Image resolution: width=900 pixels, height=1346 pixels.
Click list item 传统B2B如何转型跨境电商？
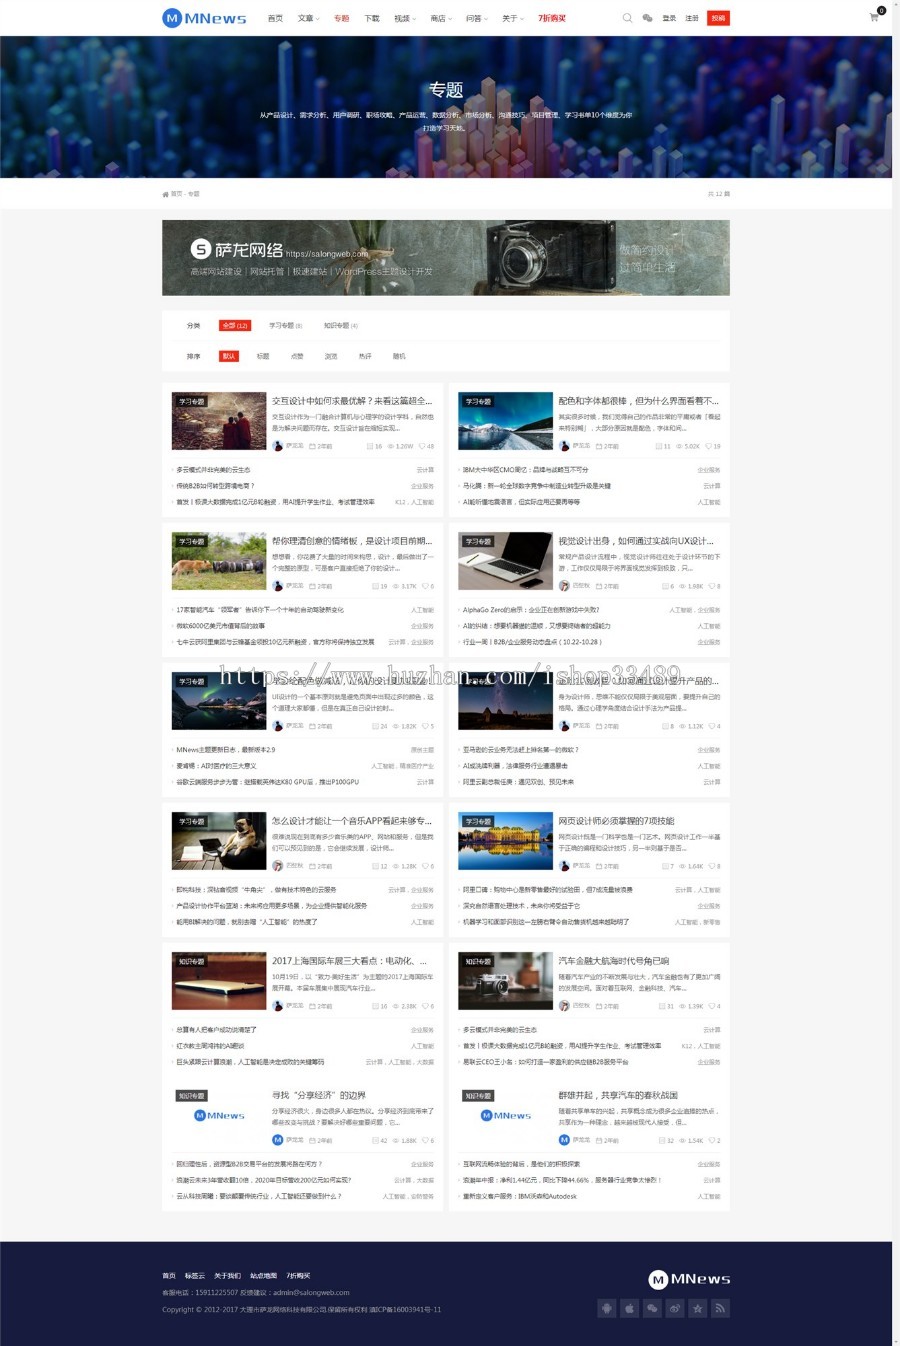click(x=215, y=486)
